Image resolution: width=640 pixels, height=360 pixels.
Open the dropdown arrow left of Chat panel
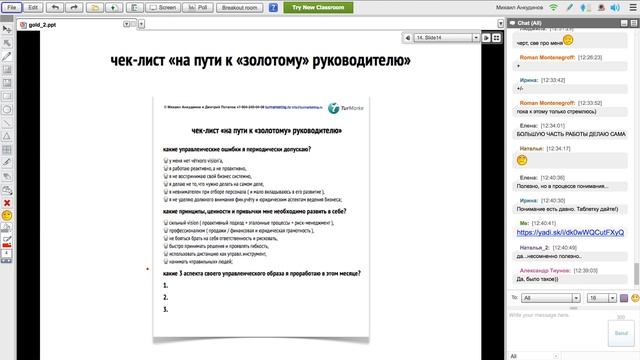(501, 24)
